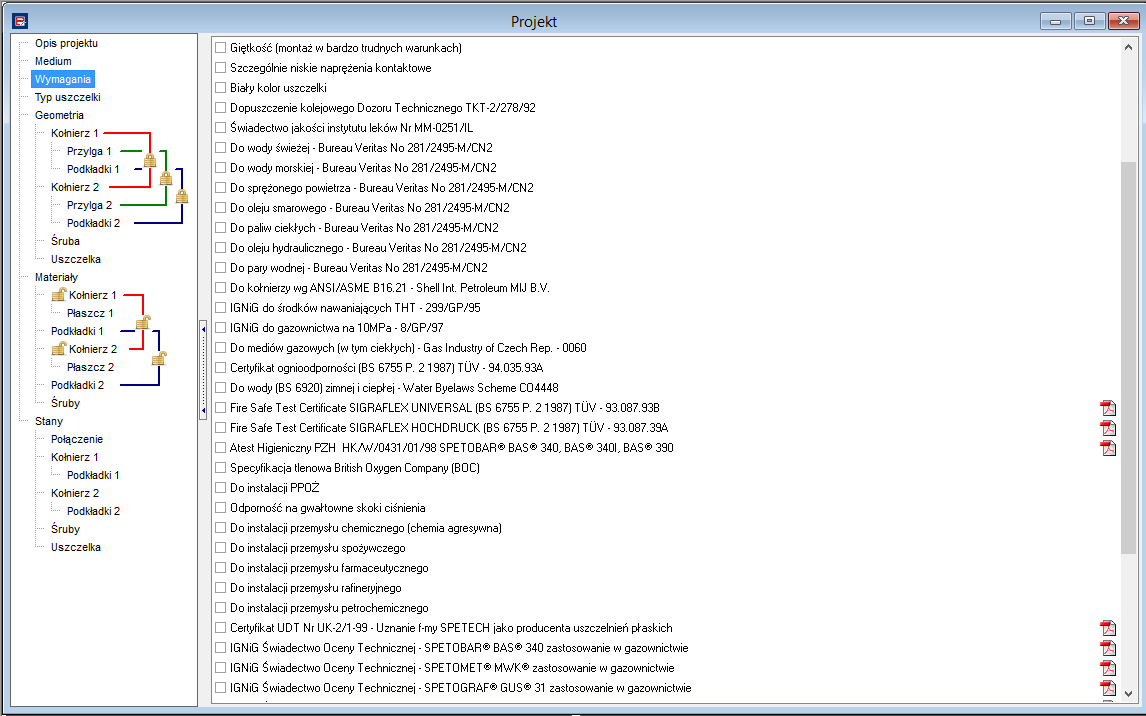Open PDF for Certyfikat UDT Nr UK-2/1-99
Screen dimensions: 1146x716
click(x=1108, y=628)
